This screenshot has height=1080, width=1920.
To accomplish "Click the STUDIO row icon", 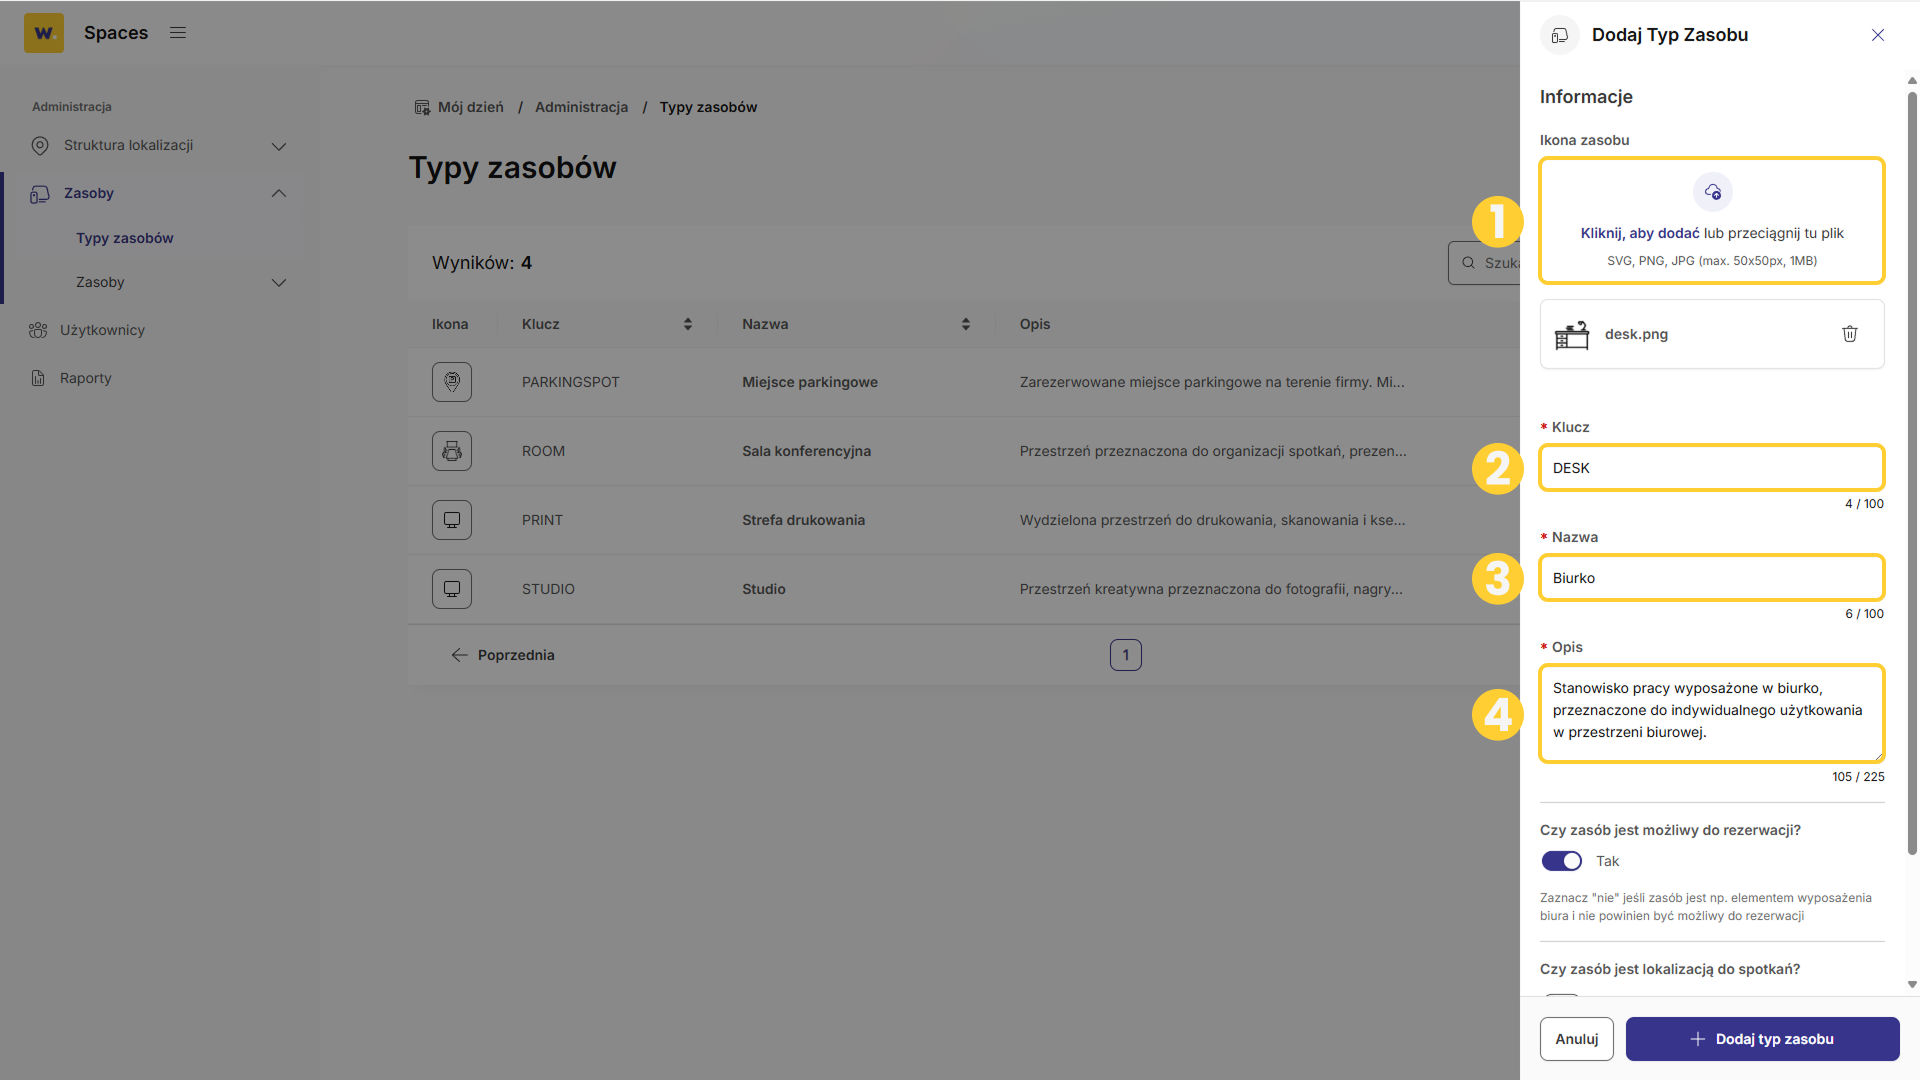I will [x=452, y=589].
